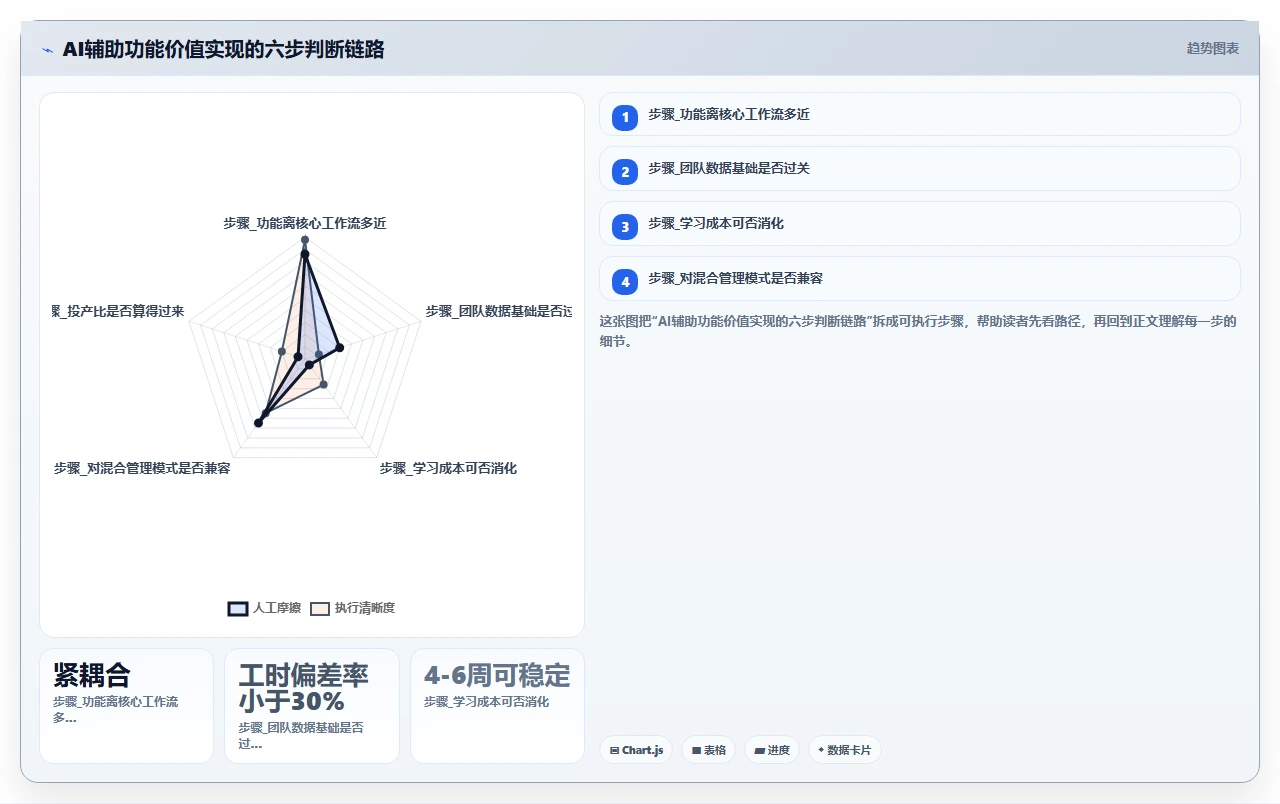This screenshot has width=1280, height=804.
Task: Click the 趋势图表 label in header
Action: pos(1213,48)
